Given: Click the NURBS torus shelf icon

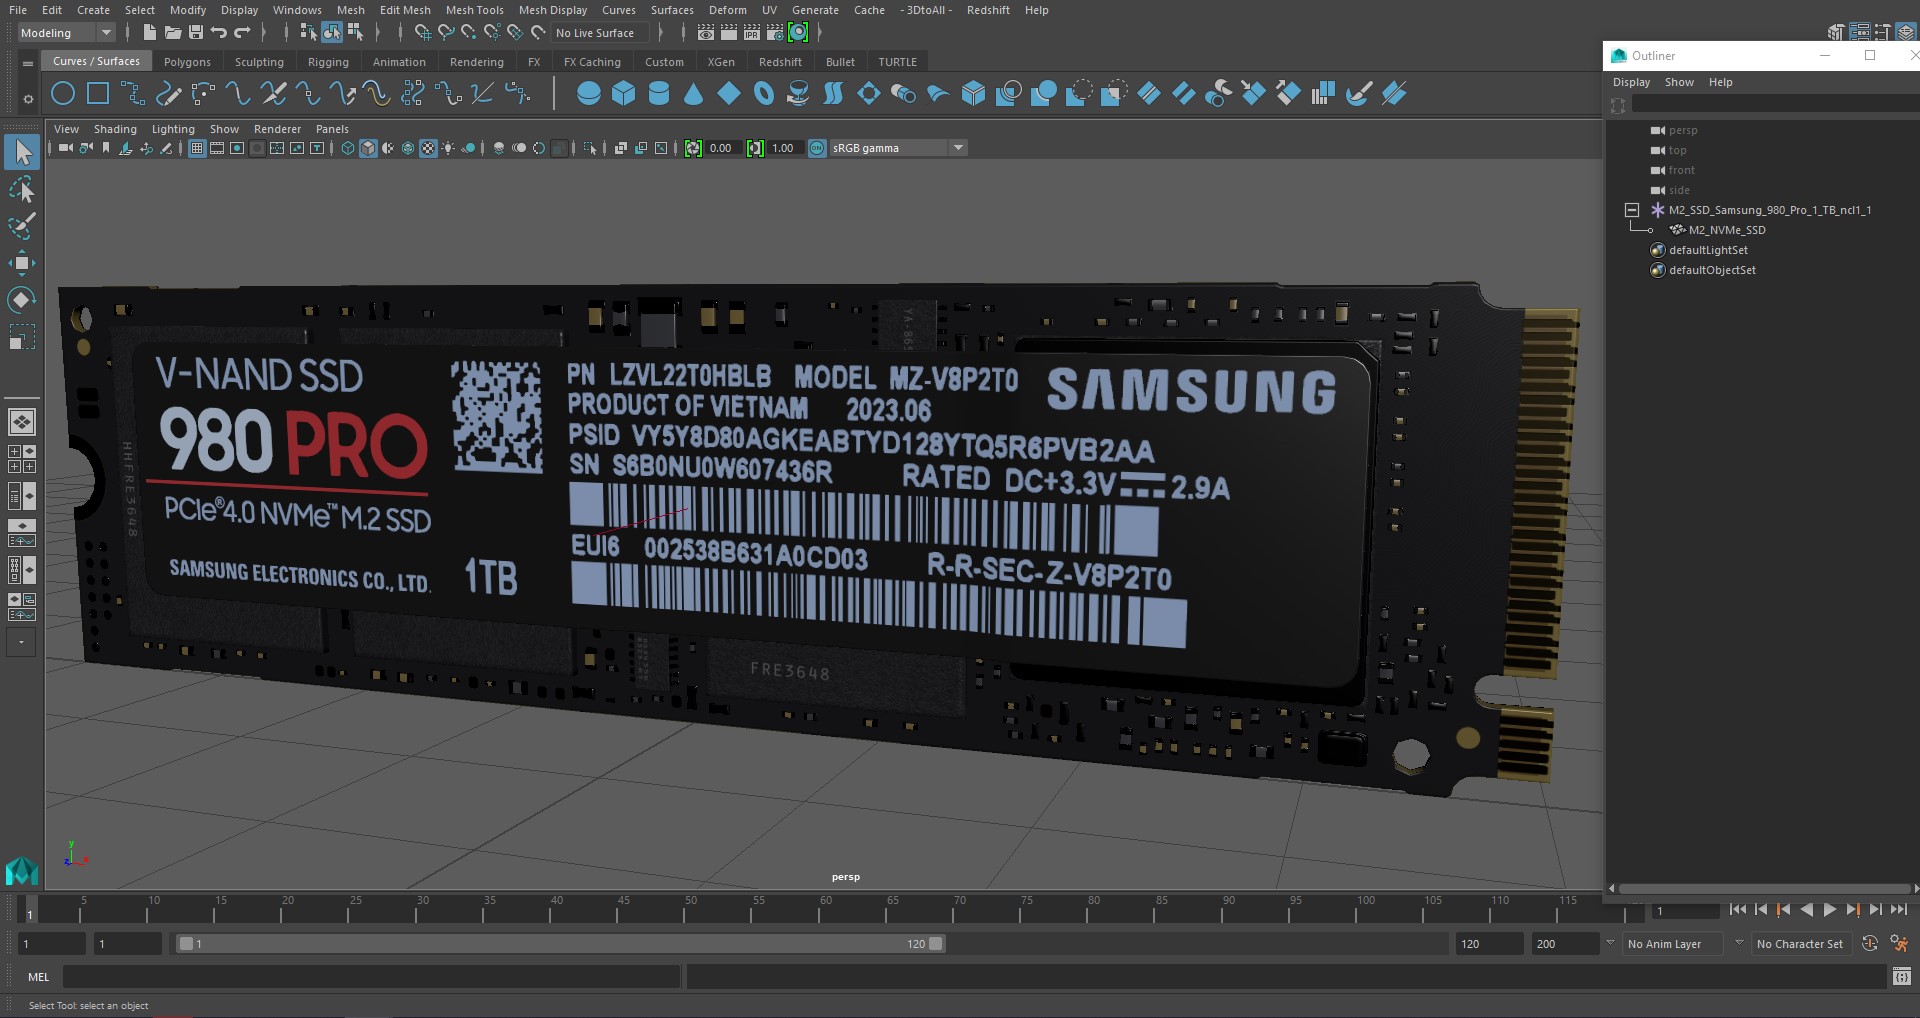Looking at the screenshot, I should 764,94.
